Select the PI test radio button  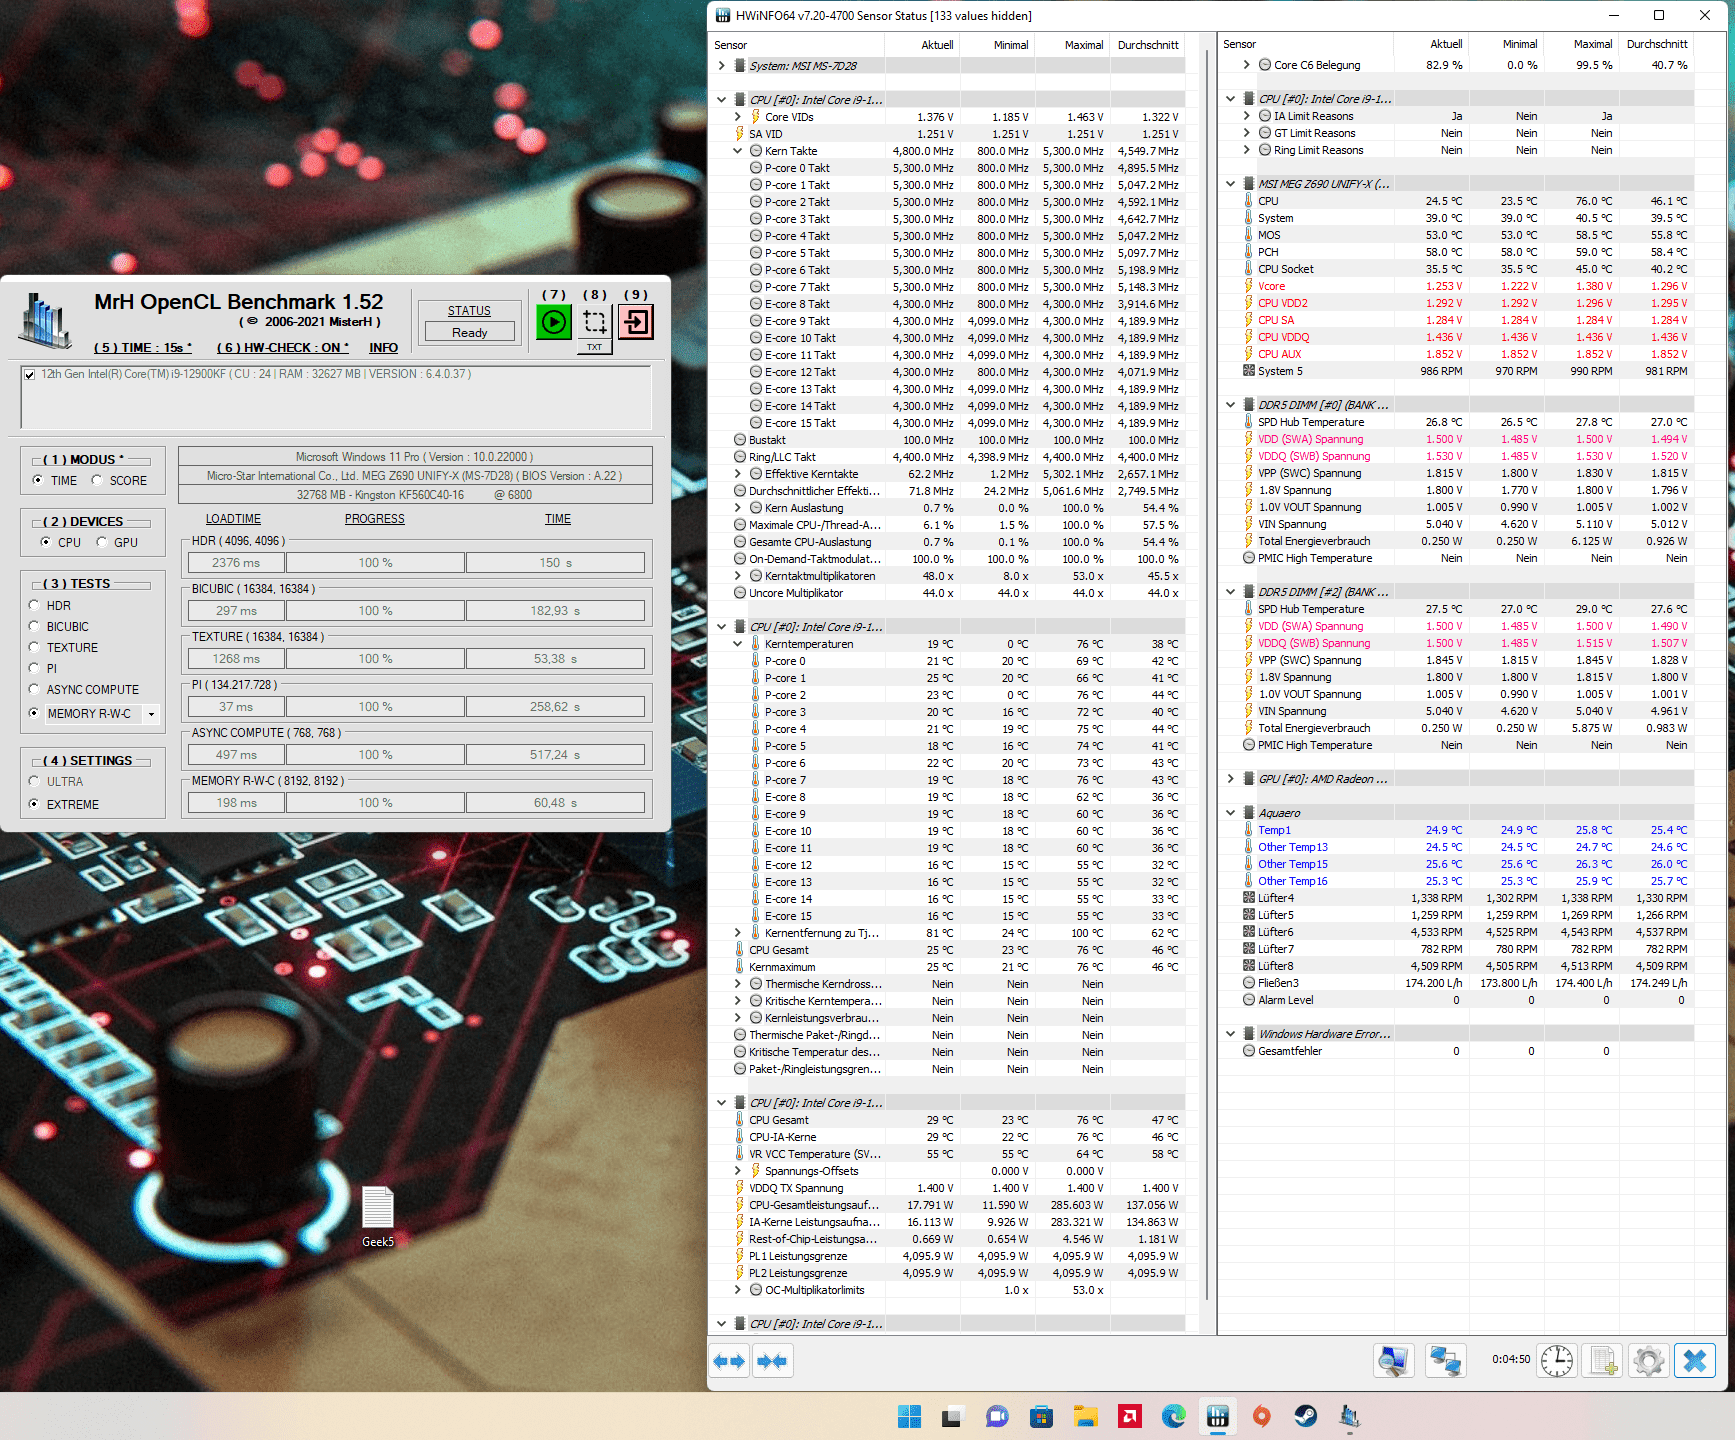point(34,668)
